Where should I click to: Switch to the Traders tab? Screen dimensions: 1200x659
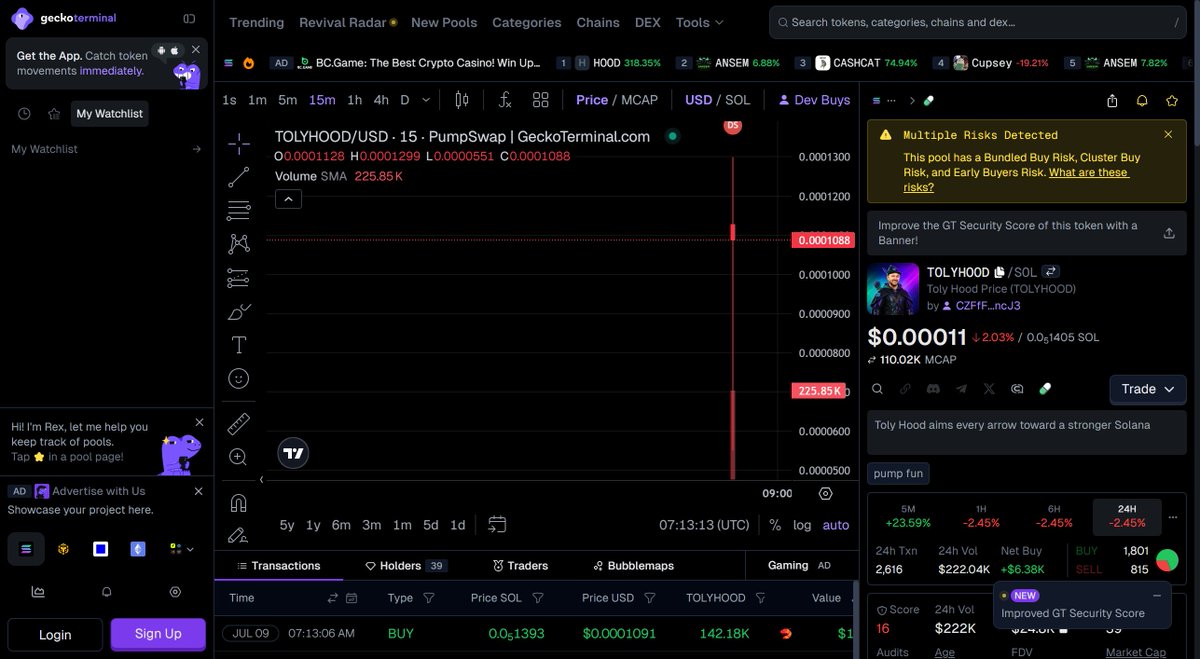[520, 566]
